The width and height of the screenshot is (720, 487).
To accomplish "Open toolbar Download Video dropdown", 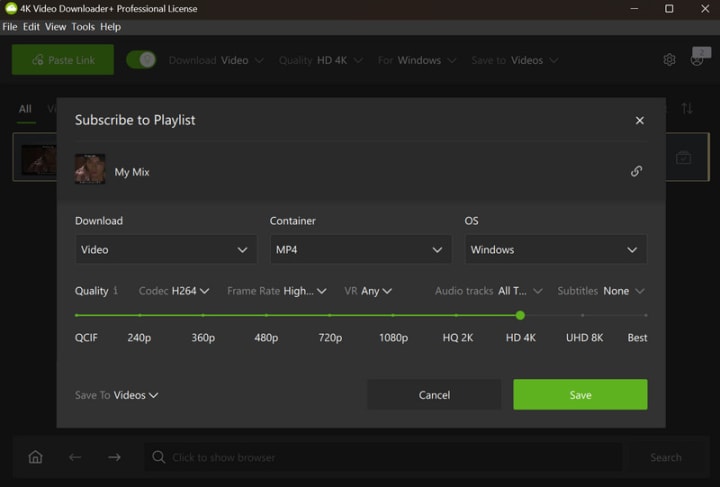I will 216,60.
